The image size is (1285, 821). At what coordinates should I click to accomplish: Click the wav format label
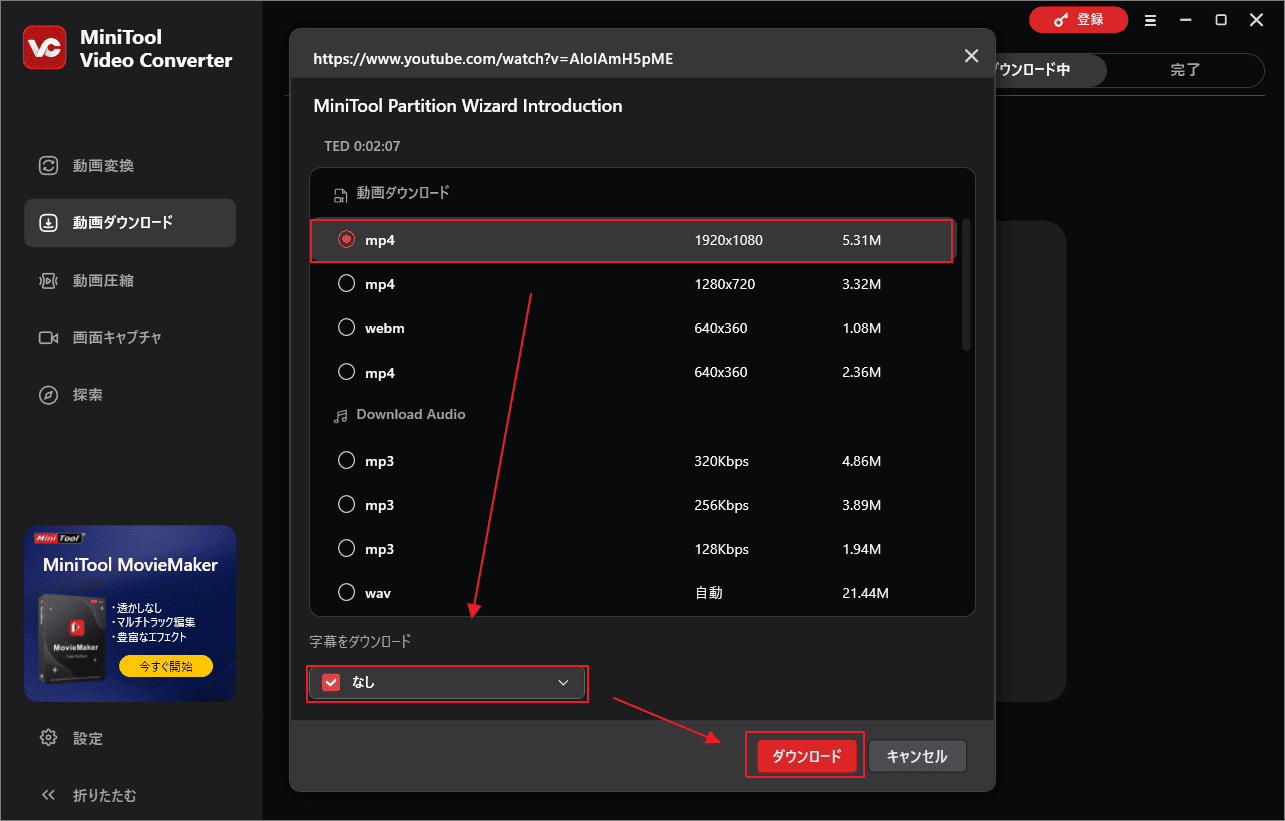(378, 593)
